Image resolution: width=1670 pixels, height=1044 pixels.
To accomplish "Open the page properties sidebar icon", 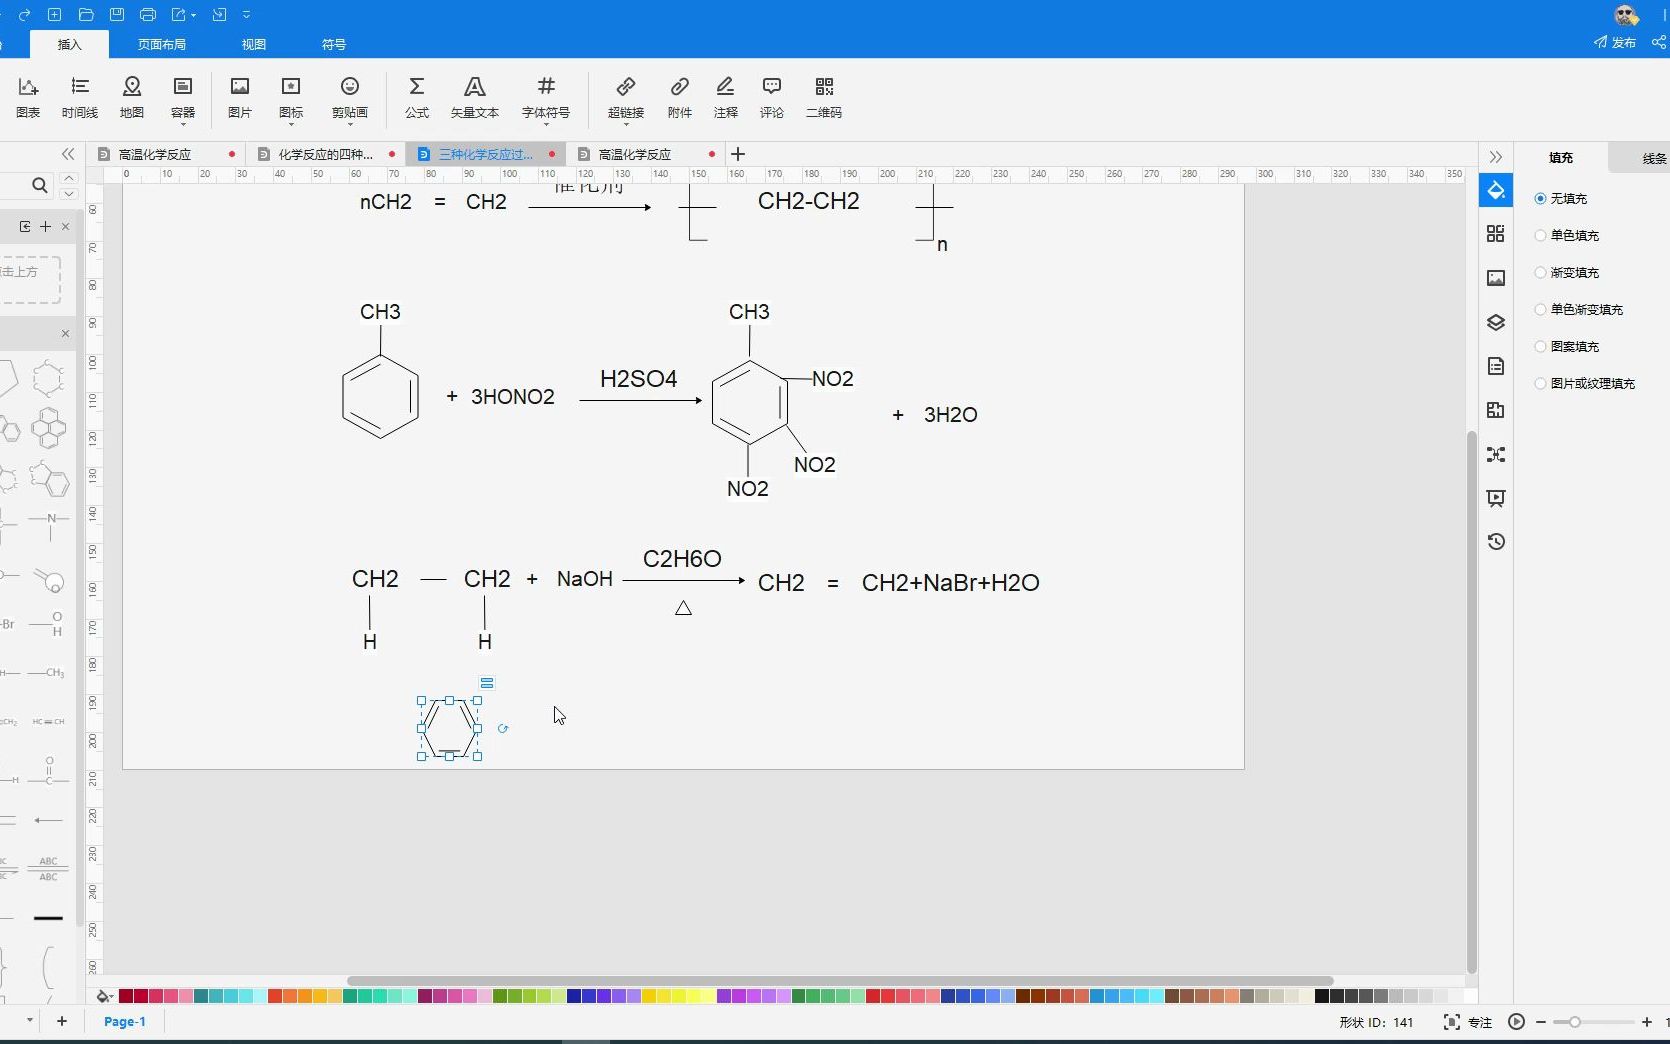I will 1496,366.
